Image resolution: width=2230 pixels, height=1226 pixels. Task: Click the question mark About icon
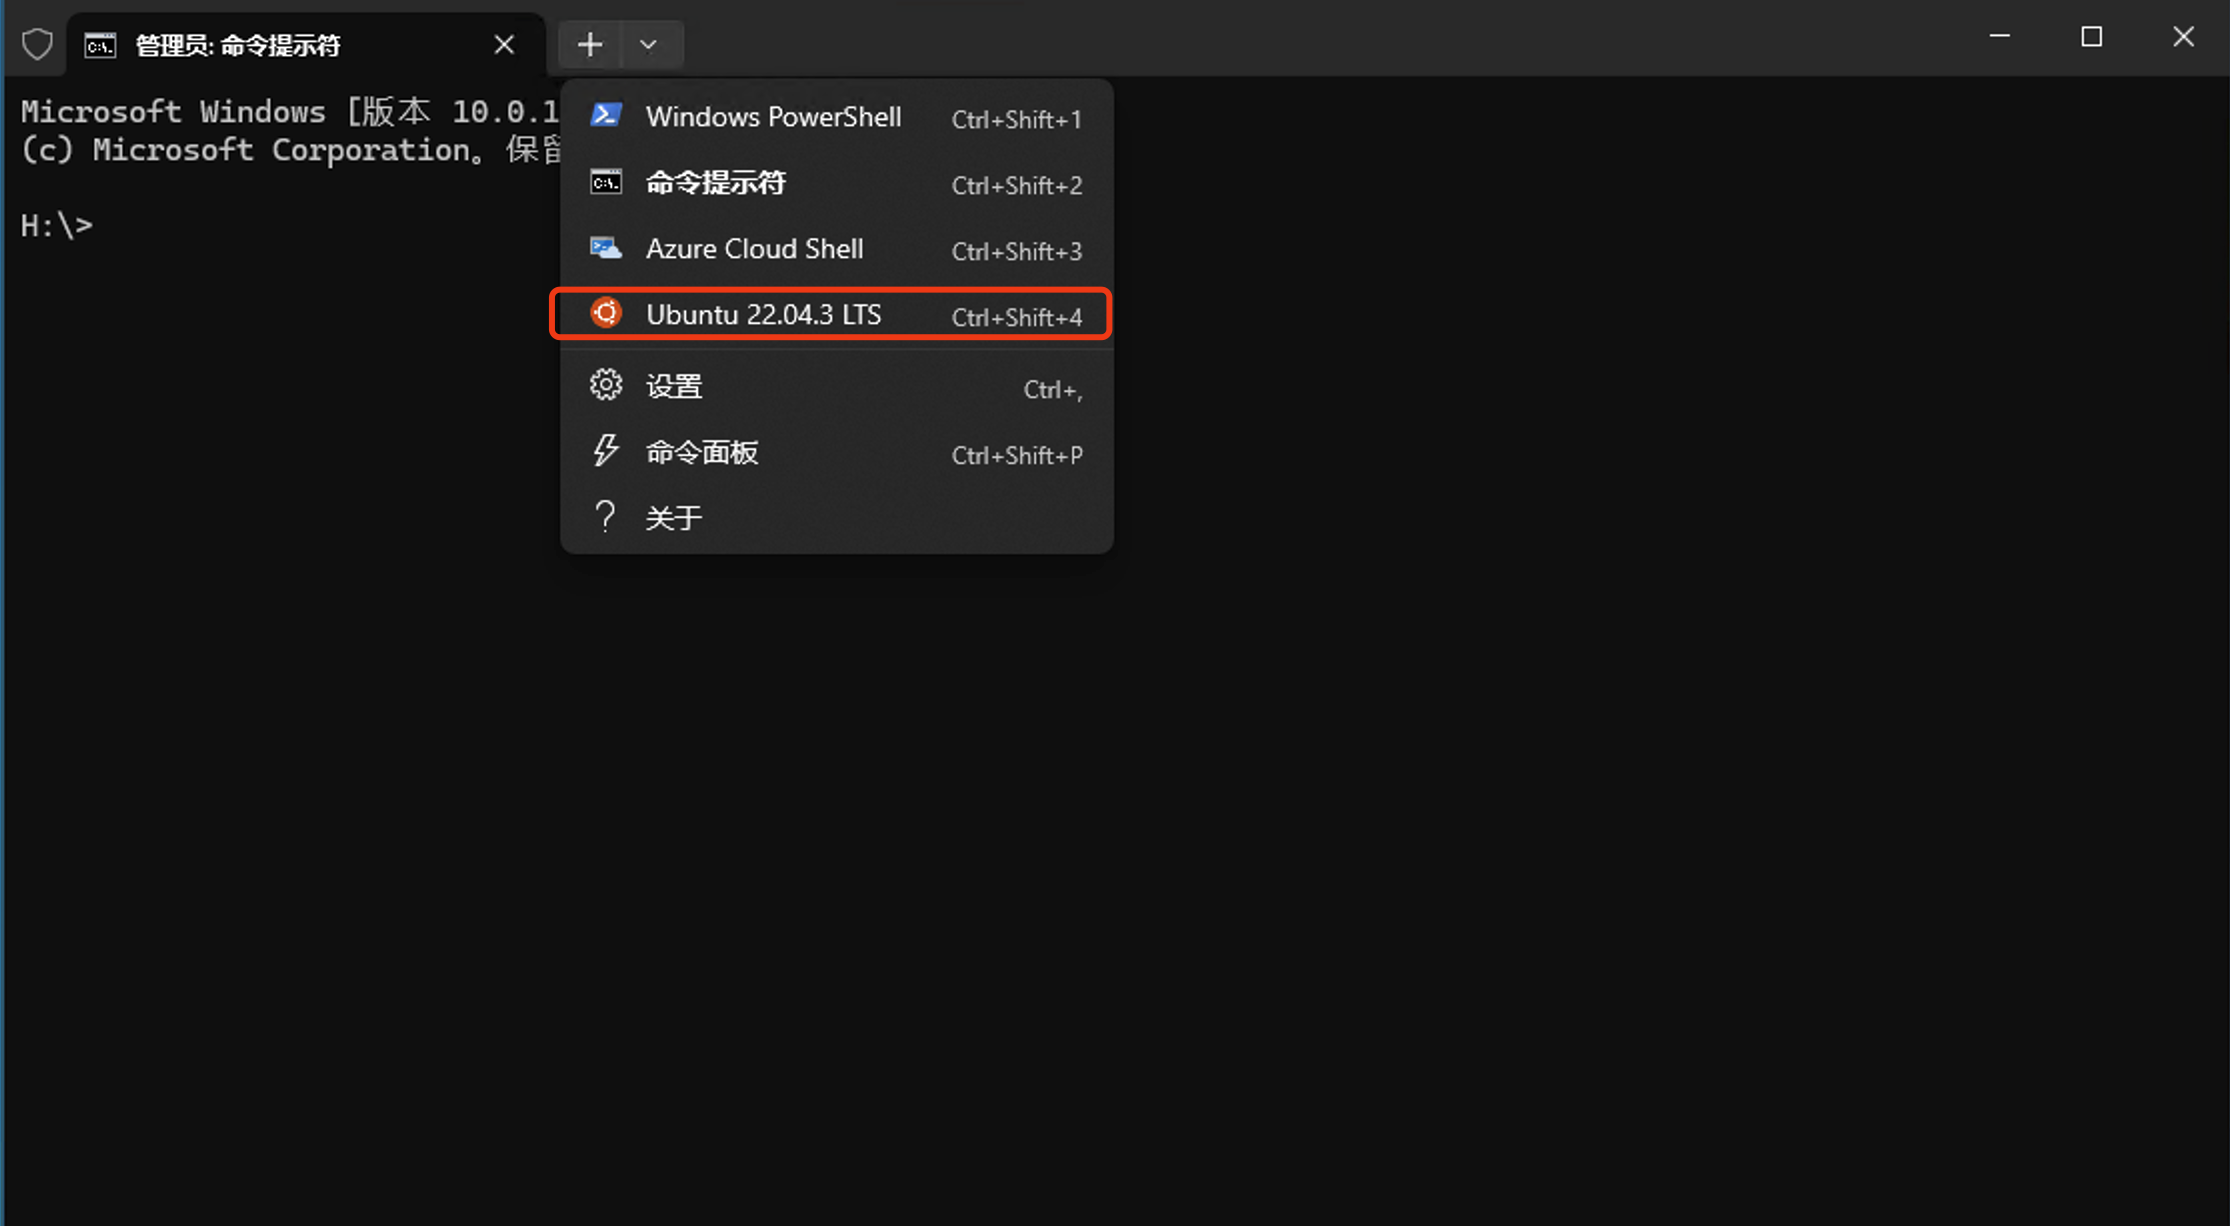pos(605,517)
